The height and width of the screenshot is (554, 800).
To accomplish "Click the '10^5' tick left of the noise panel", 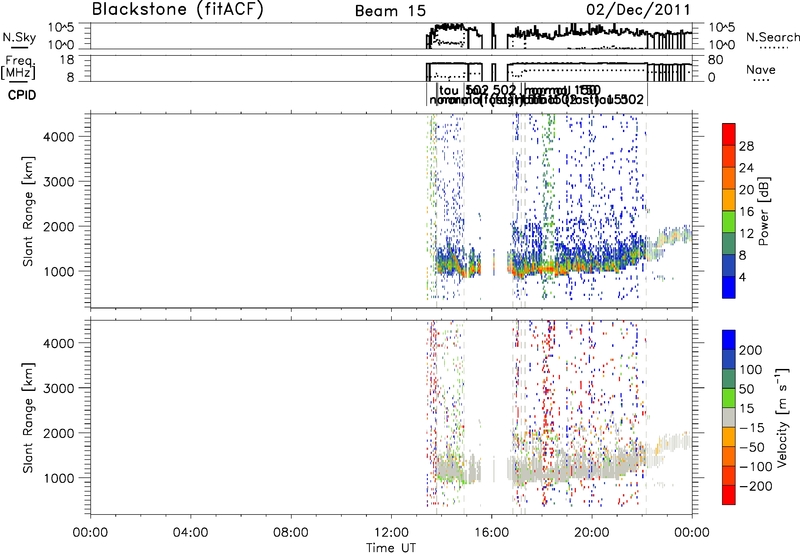I will 61,28.
